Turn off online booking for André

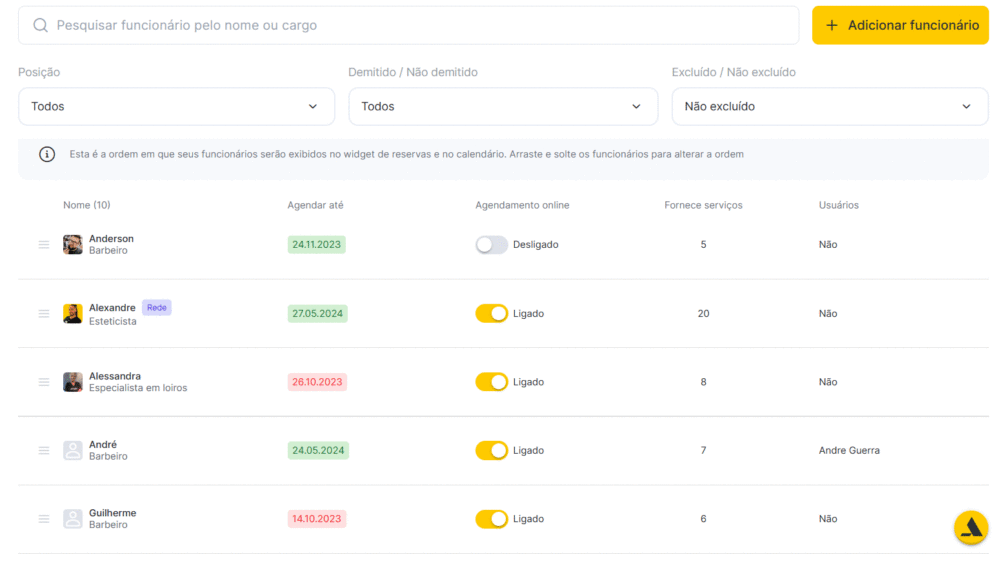(x=491, y=450)
